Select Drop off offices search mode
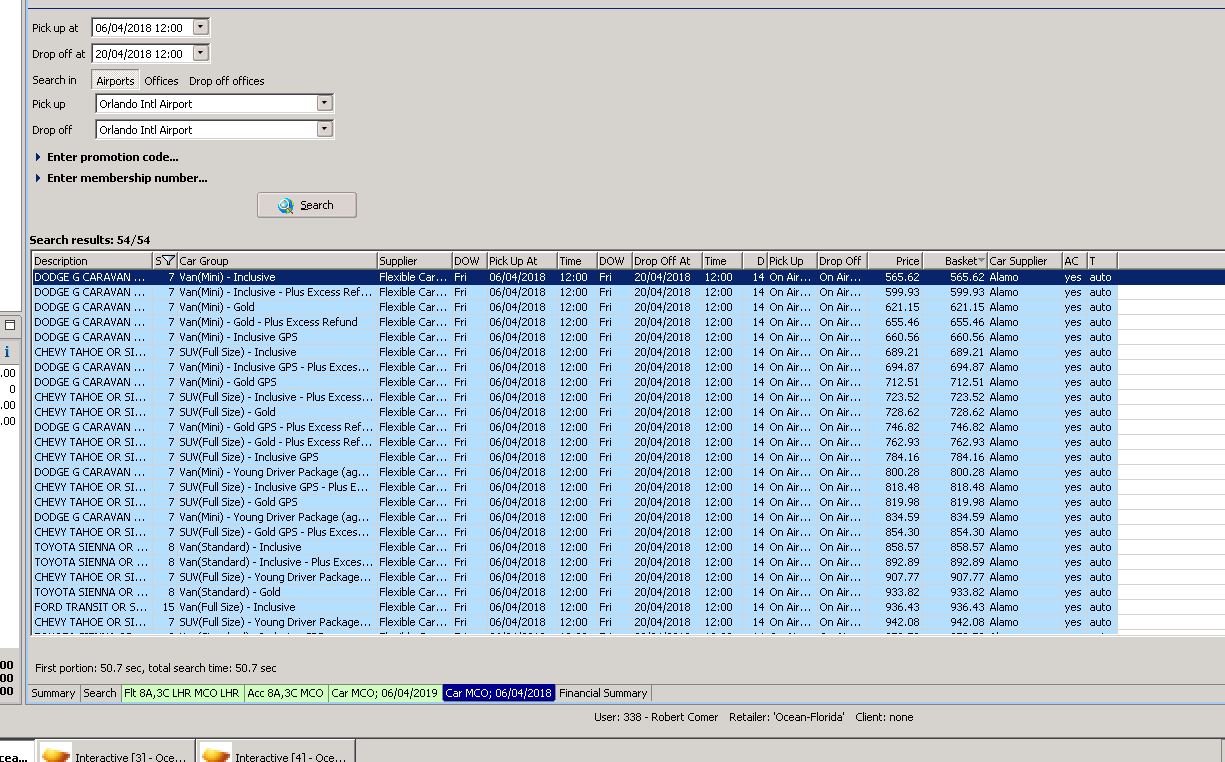Image resolution: width=1225 pixels, height=762 pixels. pyautogui.click(x=227, y=81)
